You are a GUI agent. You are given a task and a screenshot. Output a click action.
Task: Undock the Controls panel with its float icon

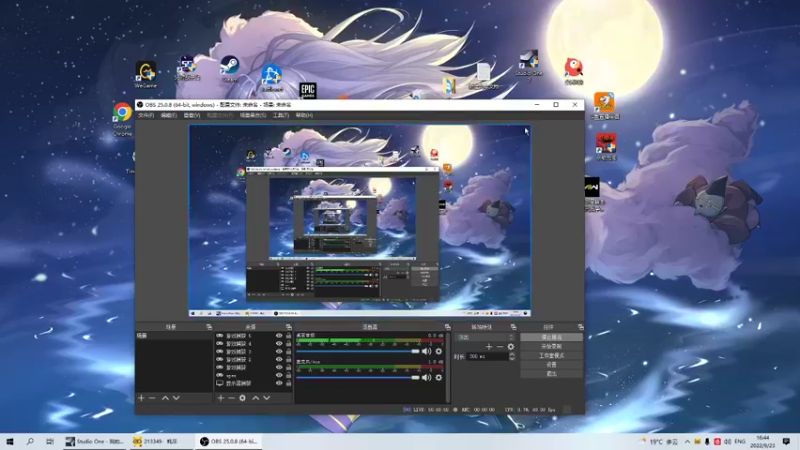coord(581,327)
